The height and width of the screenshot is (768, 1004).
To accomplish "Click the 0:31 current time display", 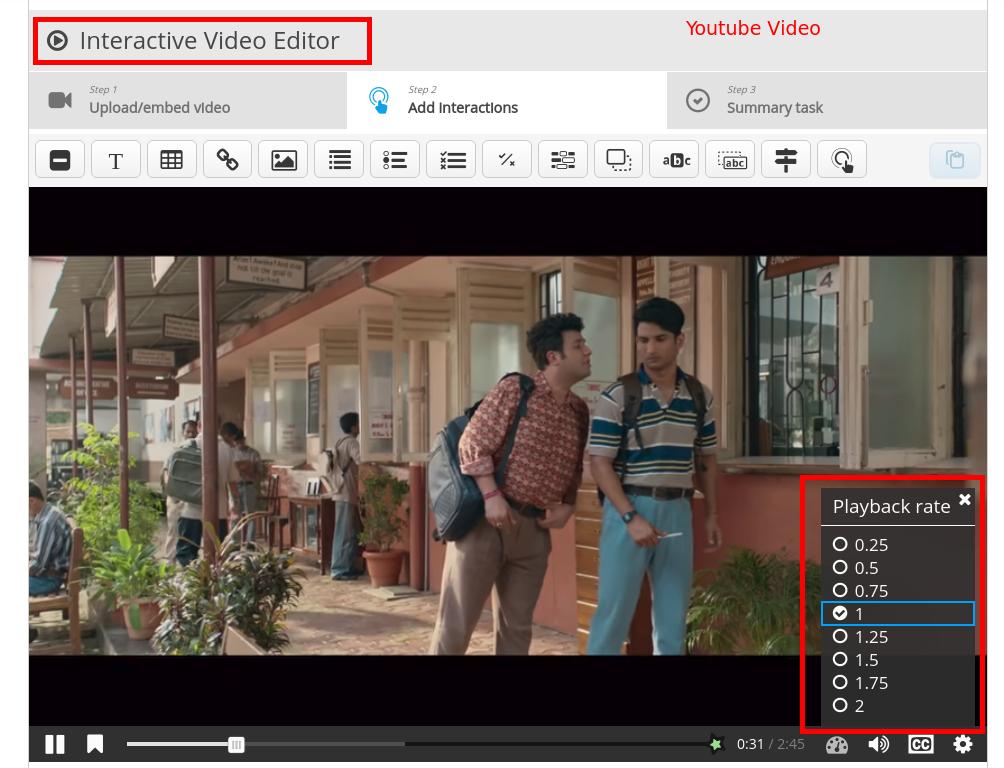I will 750,744.
